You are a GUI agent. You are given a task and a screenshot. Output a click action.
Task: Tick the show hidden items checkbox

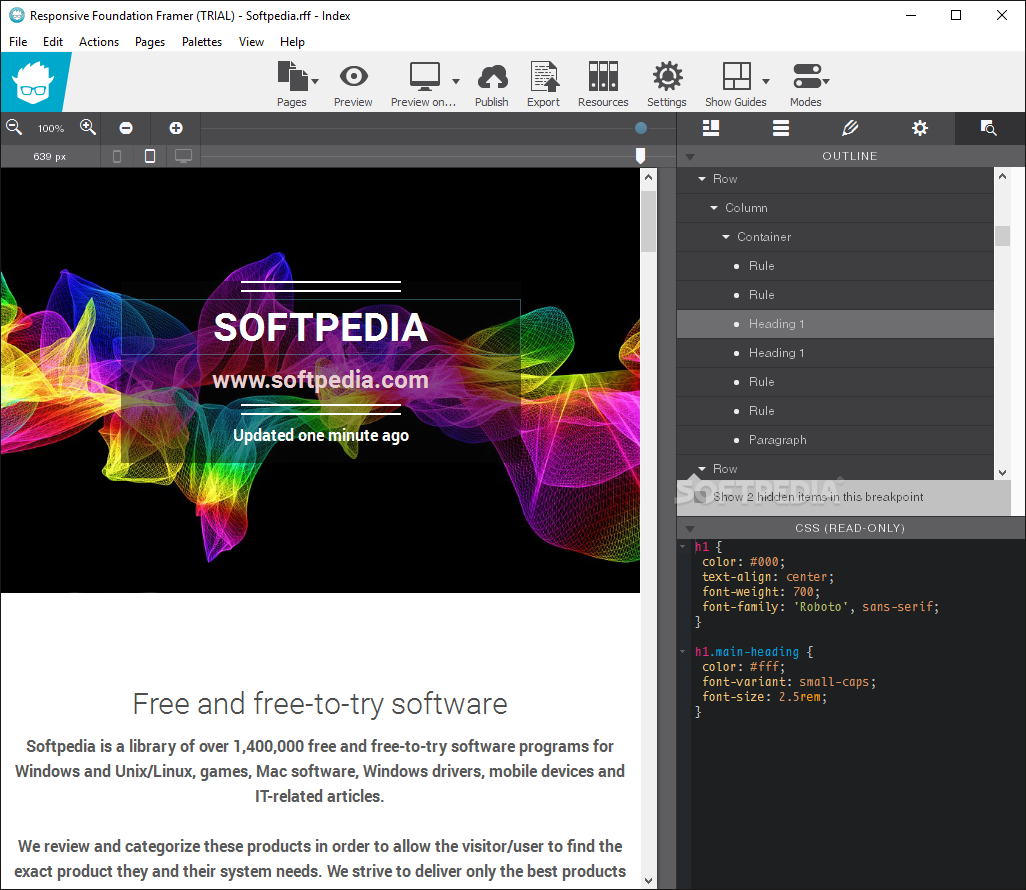pos(700,497)
